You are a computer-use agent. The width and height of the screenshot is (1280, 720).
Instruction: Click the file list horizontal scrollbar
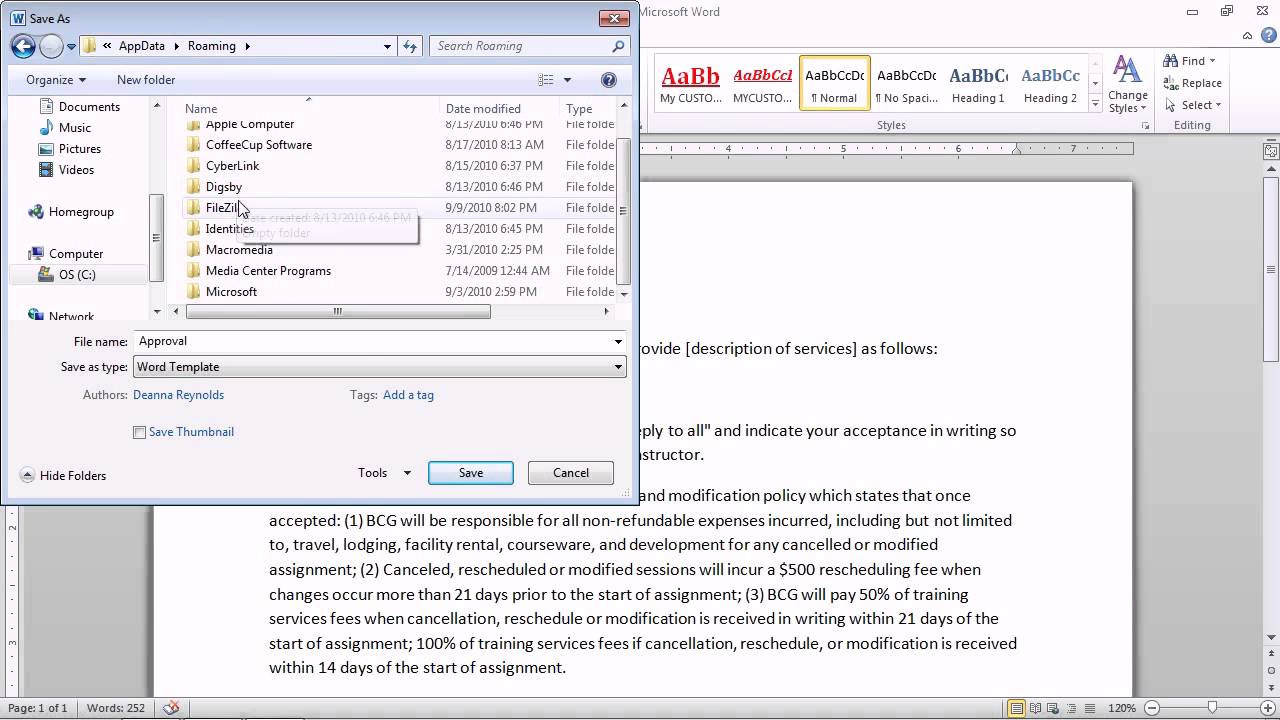tap(338, 312)
